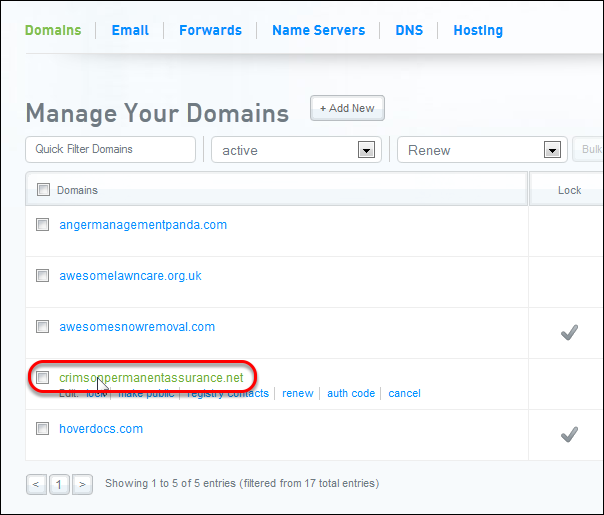
Task: Click the auth code link
Action: click(x=351, y=394)
